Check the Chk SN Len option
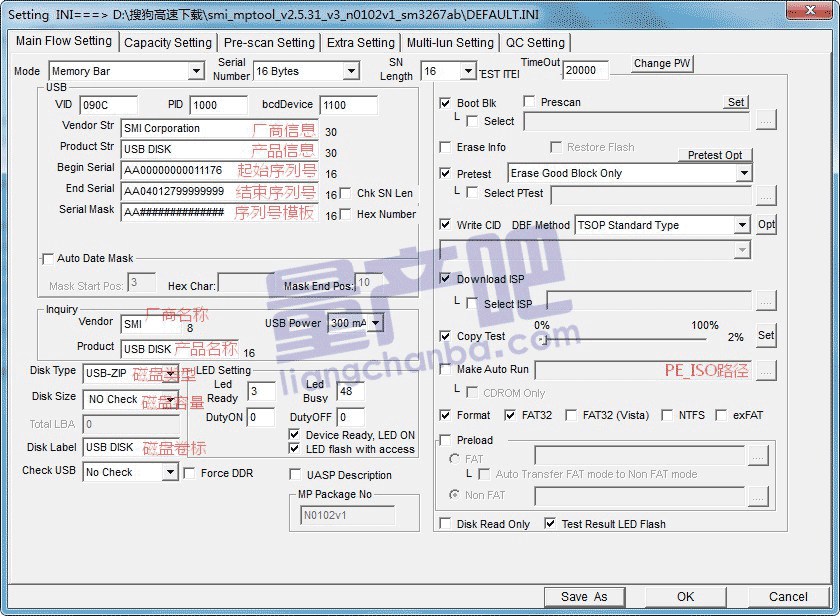 pyautogui.click(x=346, y=193)
